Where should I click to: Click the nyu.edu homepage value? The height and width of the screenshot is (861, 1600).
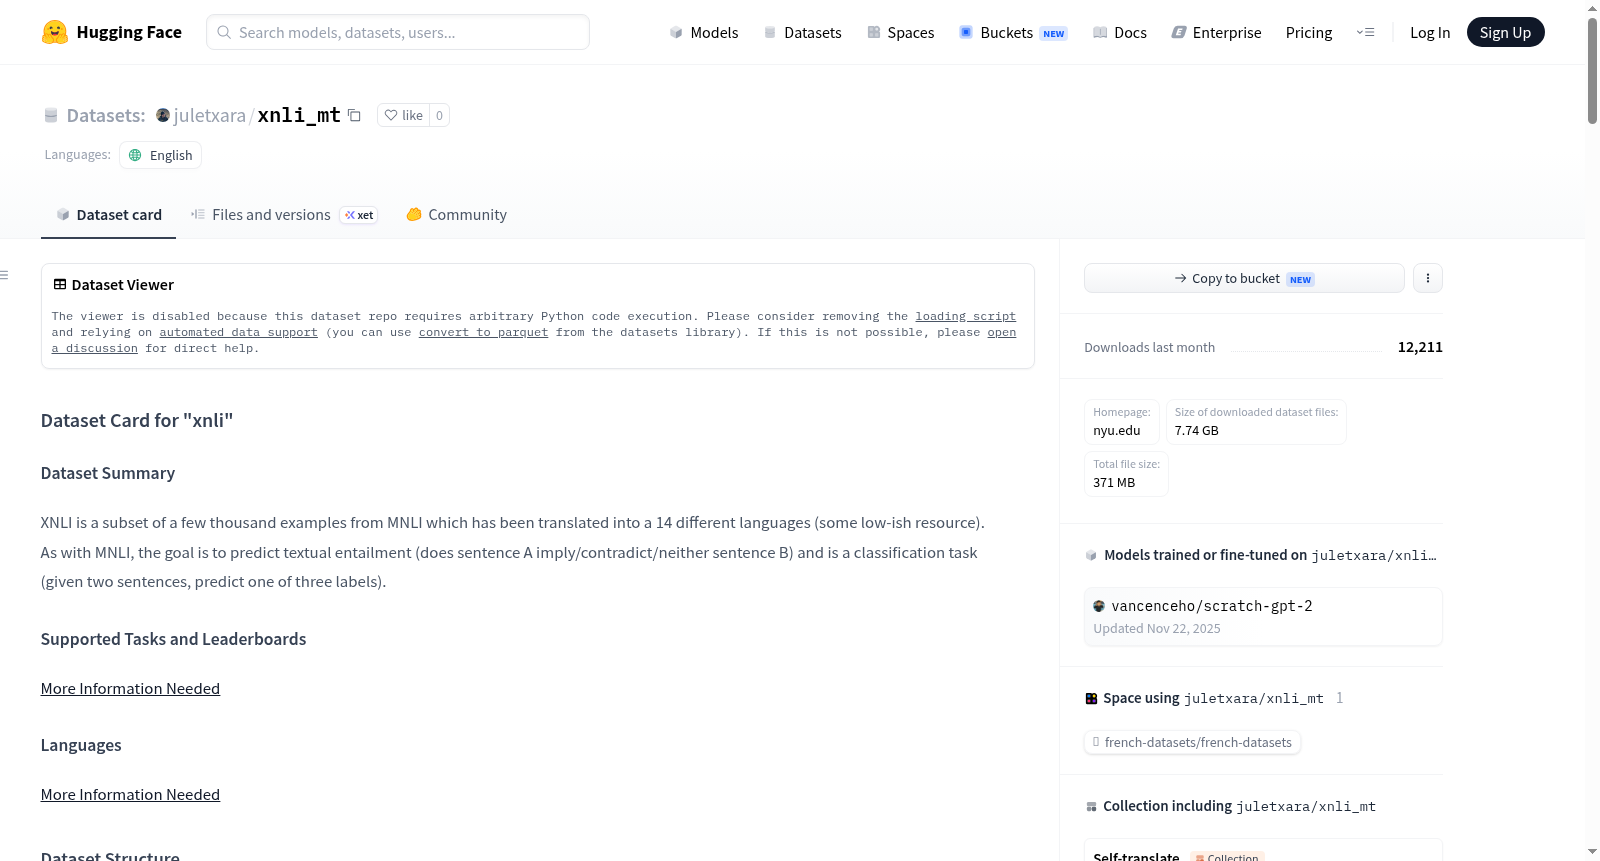[x=1116, y=430]
